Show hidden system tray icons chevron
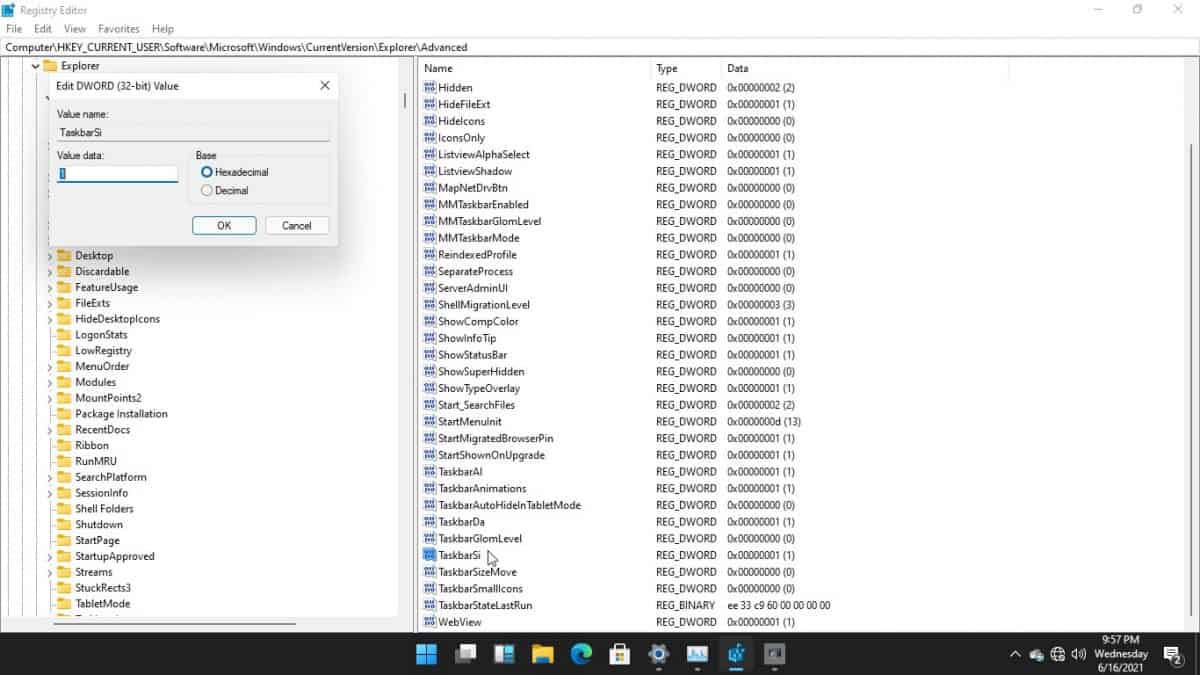The height and width of the screenshot is (675, 1200). click(x=1015, y=654)
